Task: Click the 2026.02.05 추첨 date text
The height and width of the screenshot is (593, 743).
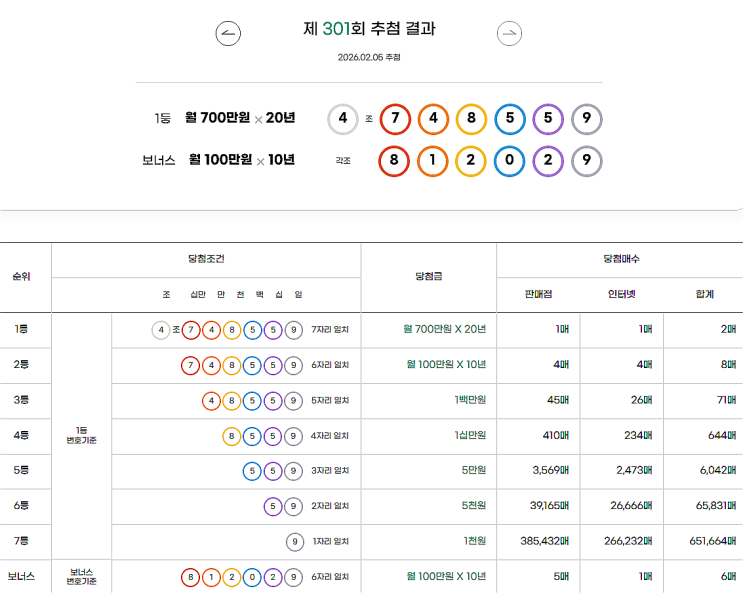Action: click(x=369, y=57)
